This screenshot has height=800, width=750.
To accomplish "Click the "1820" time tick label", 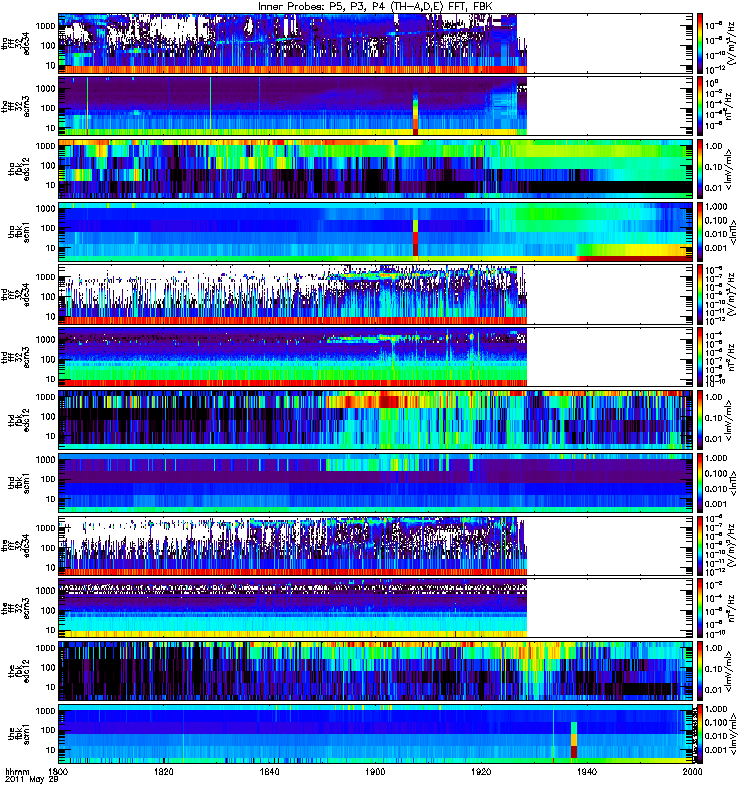I will coord(164,771).
